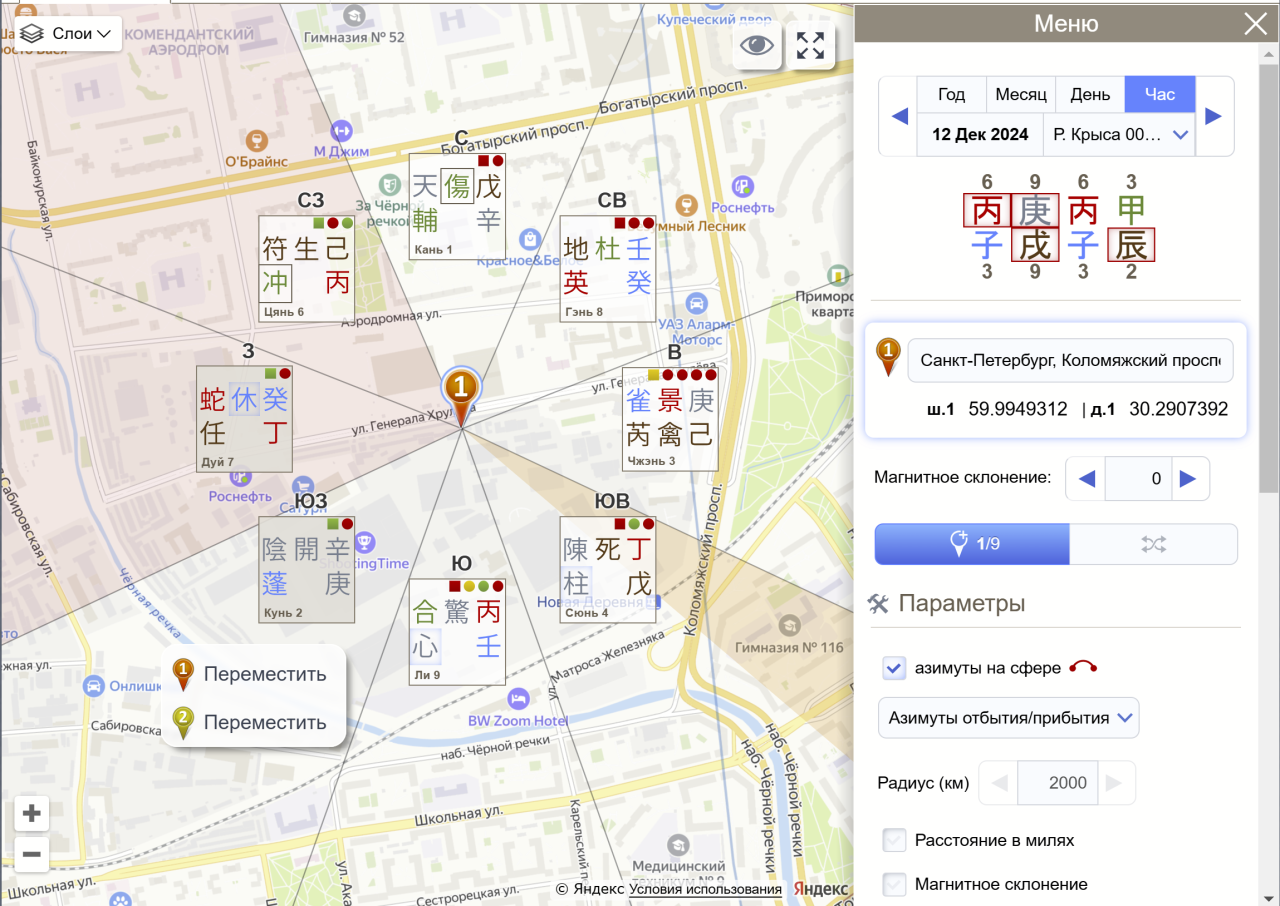The width and height of the screenshot is (1280, 906).
Task: Switch to the Месяц tab
Action: pos(1021,94)
